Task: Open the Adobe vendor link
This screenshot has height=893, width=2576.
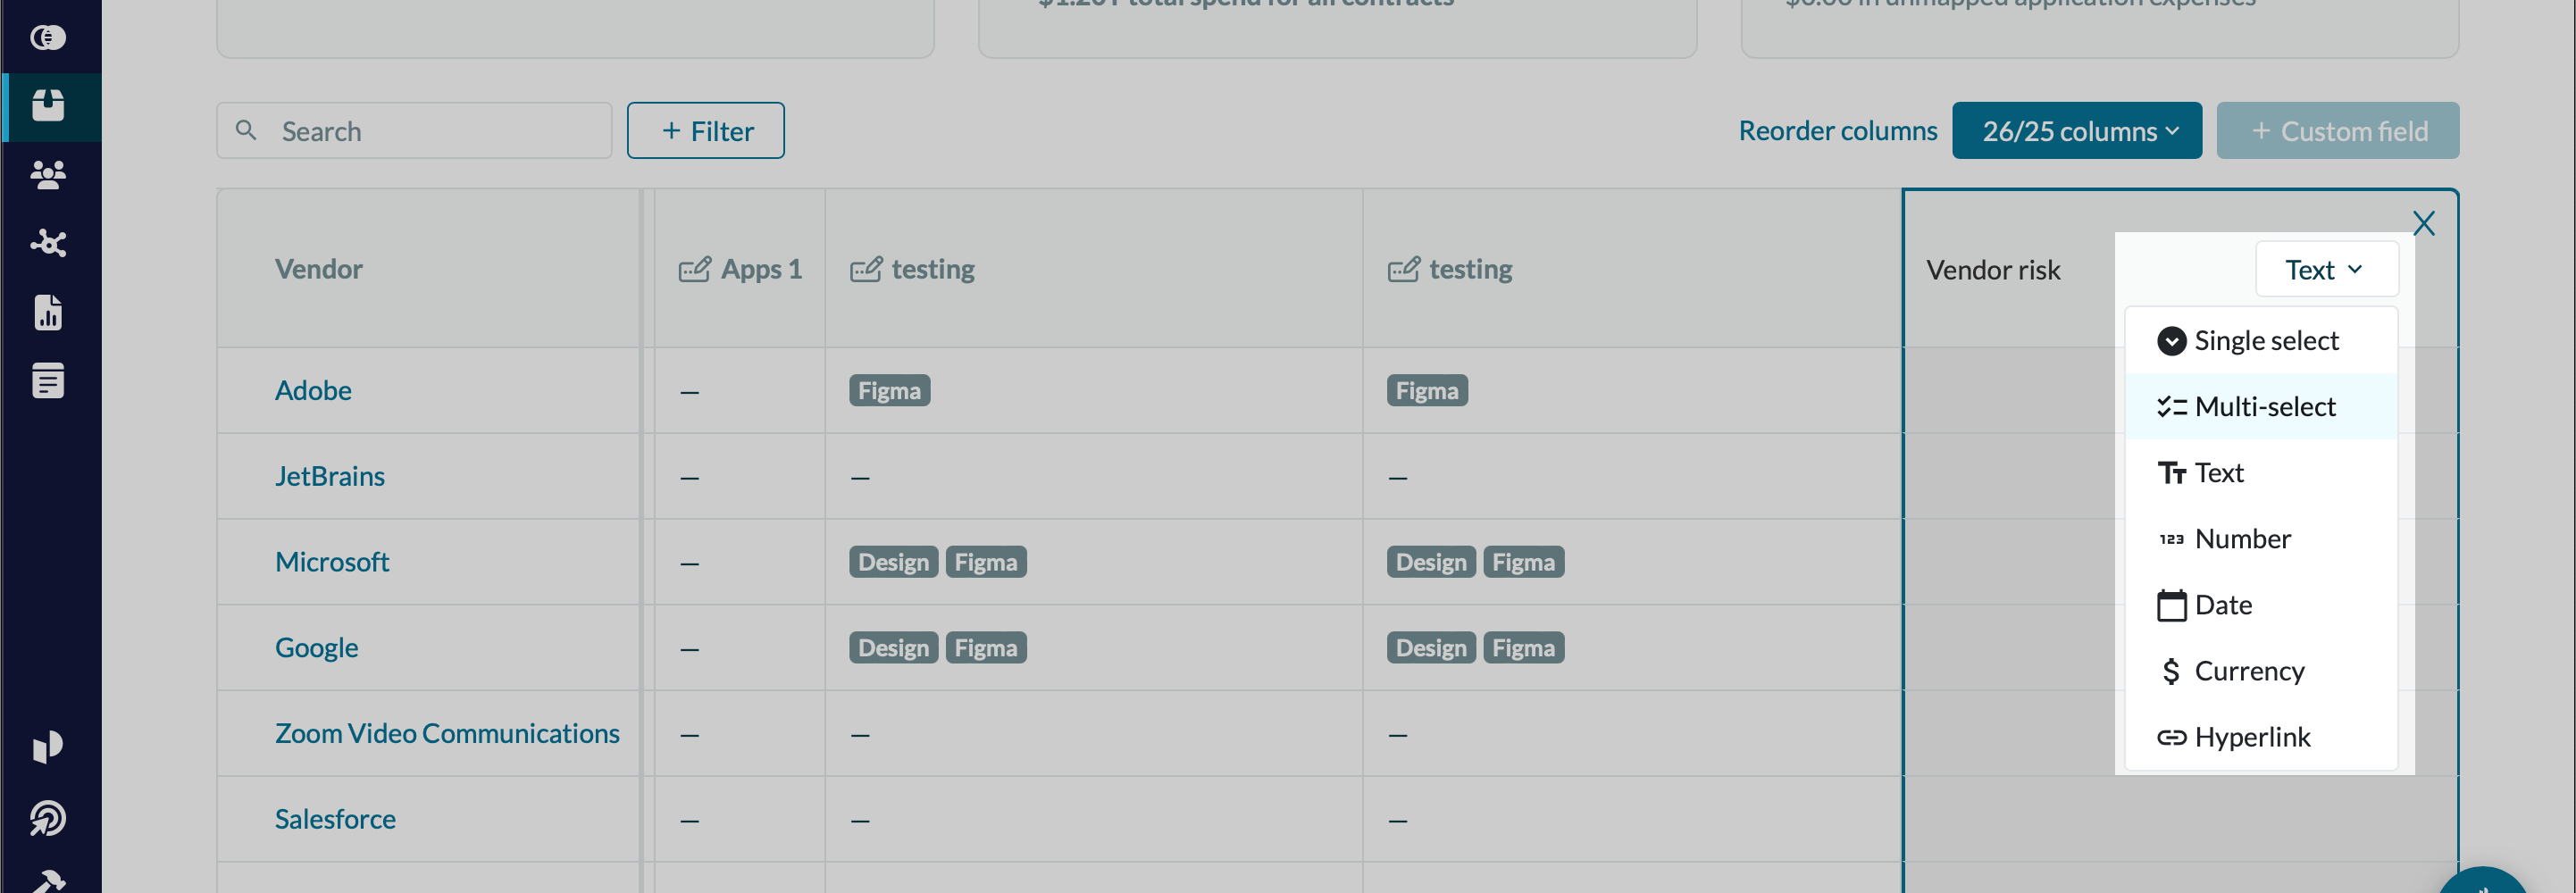Action: (x=313, y=390)
